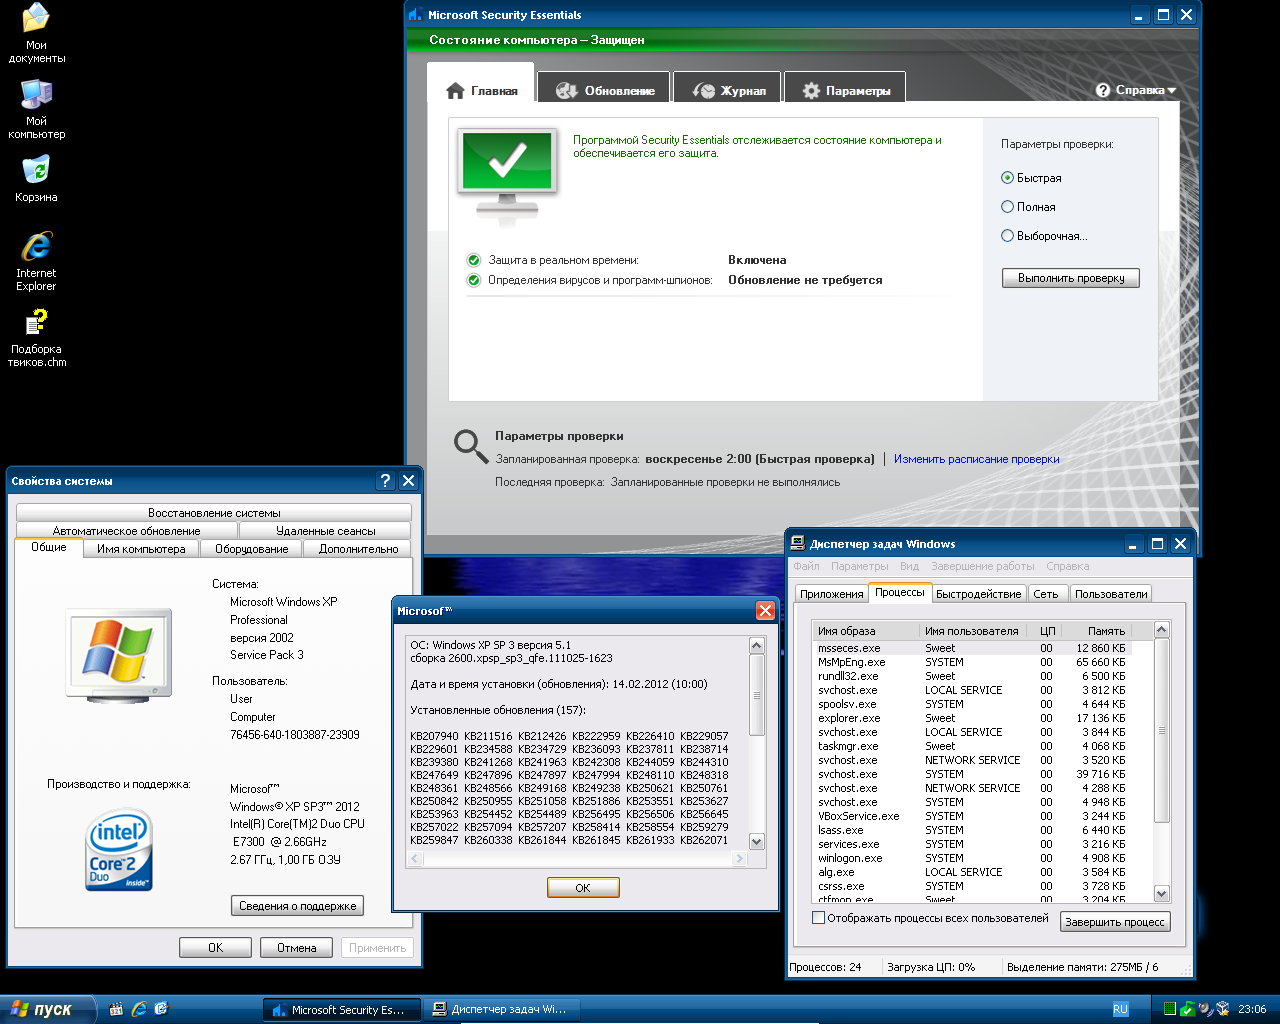
Task: Click Изменить расписание проверки link
Action: pyautogui.click(x=977, y=459)
